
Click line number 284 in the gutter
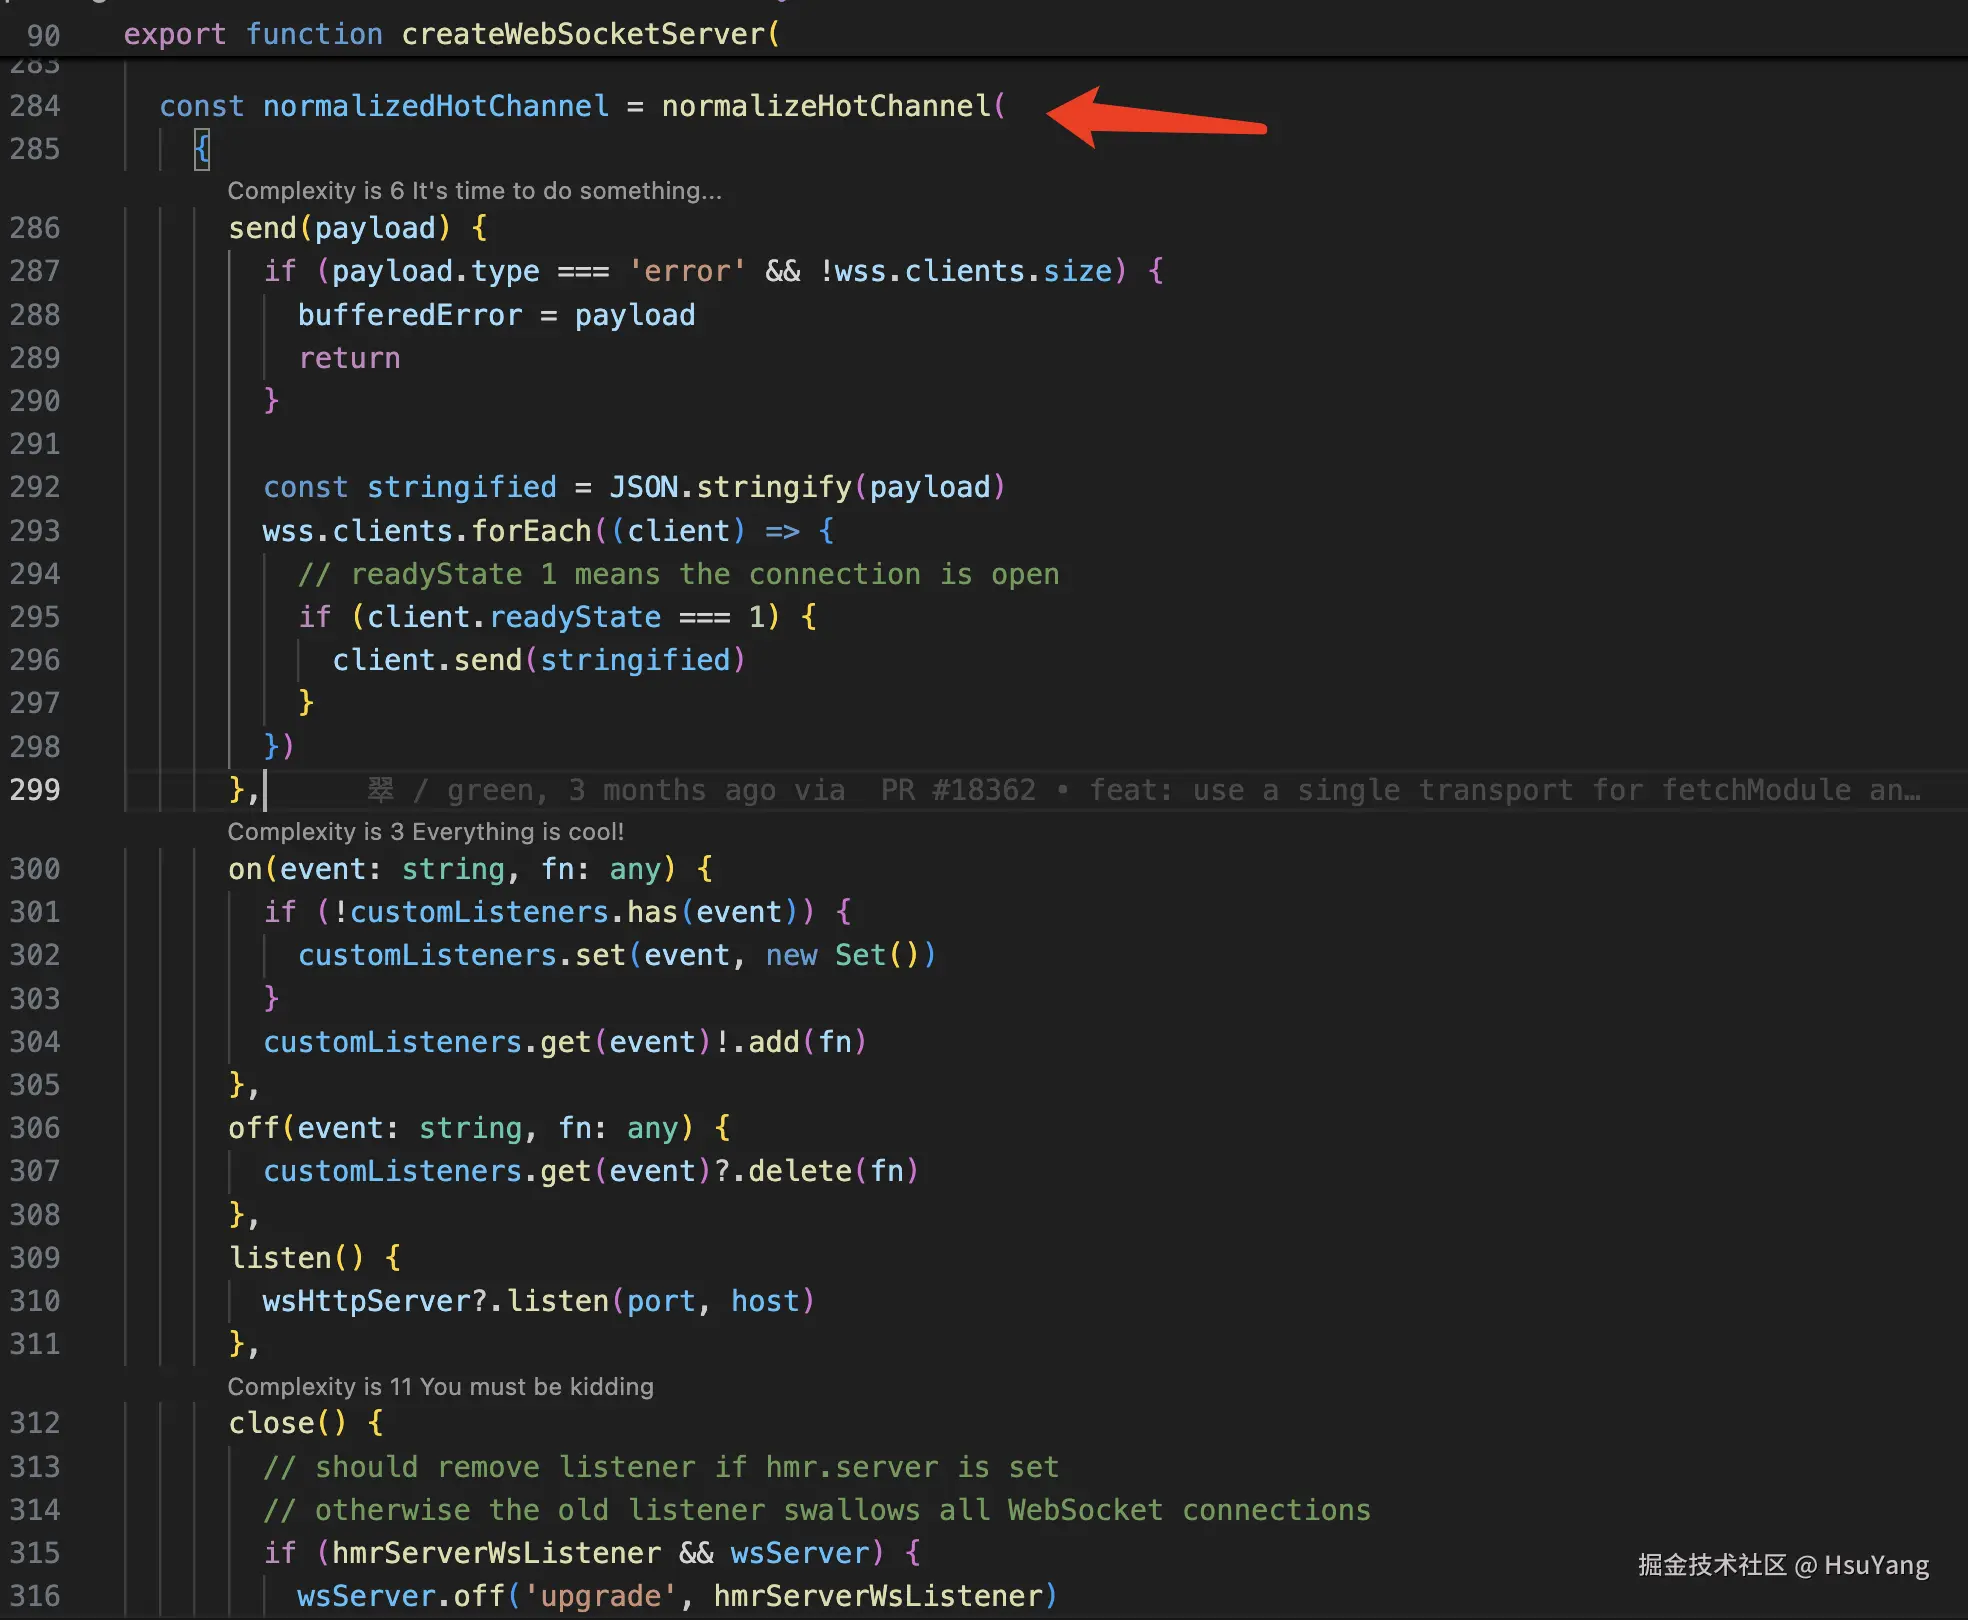[35, 106]
